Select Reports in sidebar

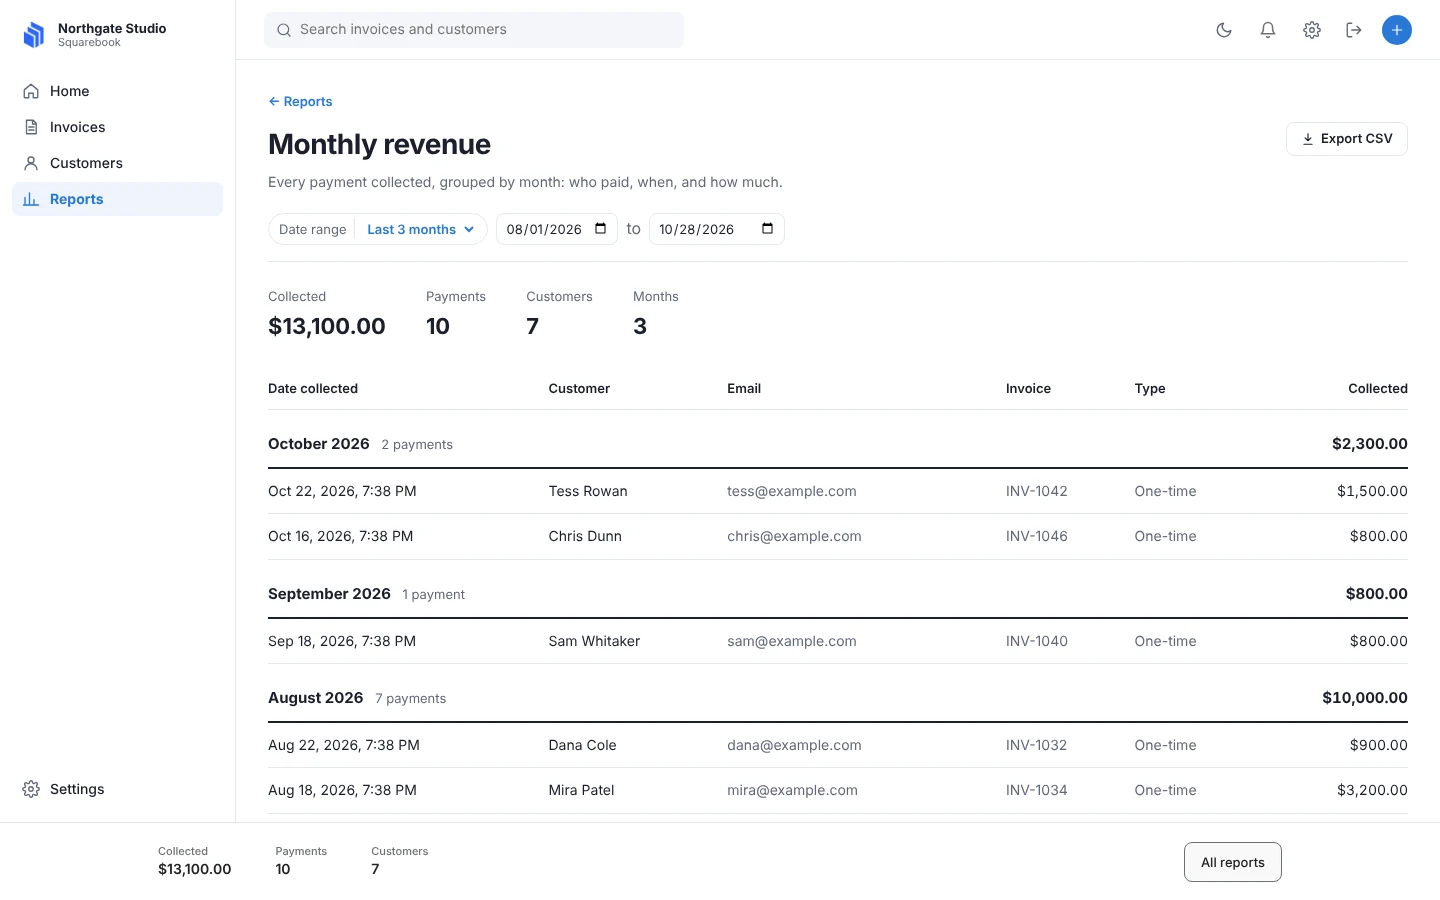117,199
